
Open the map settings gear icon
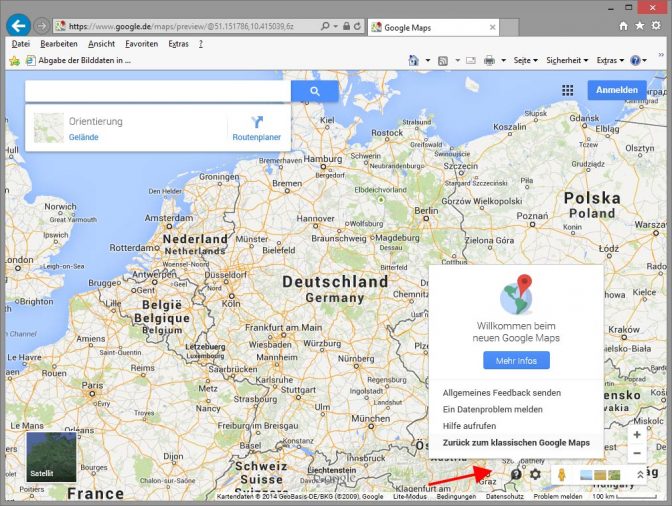tap(535, 474)
